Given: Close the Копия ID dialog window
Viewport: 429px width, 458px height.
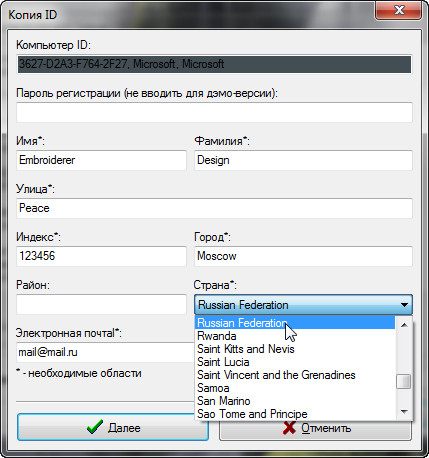Looking at the screenshot, I should pos(399,10).
